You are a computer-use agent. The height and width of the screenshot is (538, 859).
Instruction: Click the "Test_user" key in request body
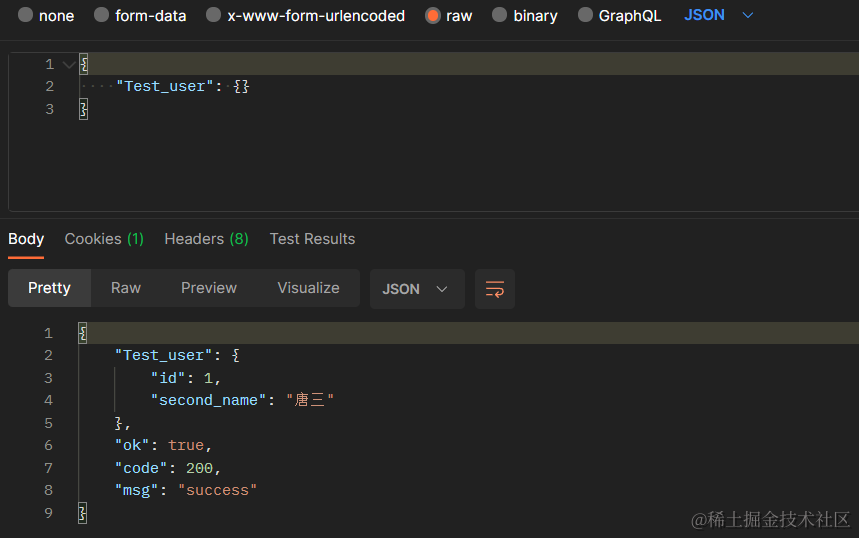[164, 87]
